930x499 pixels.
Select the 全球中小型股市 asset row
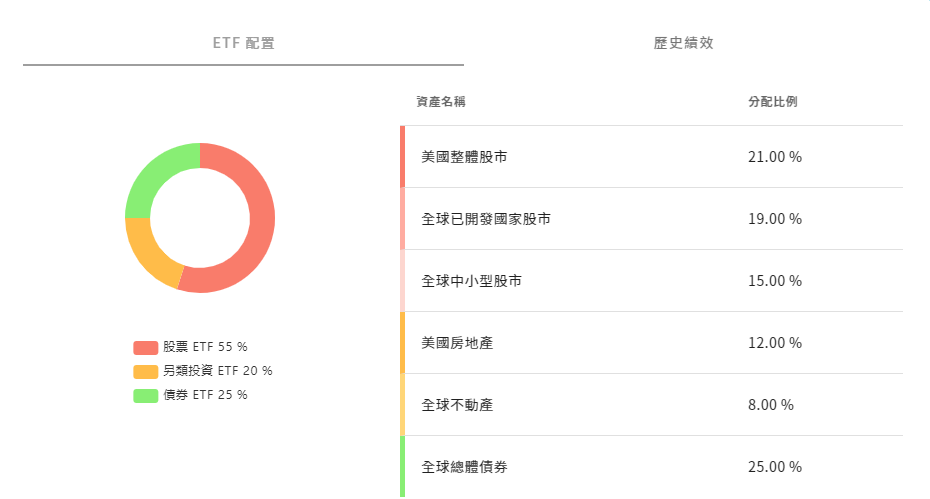652,281
